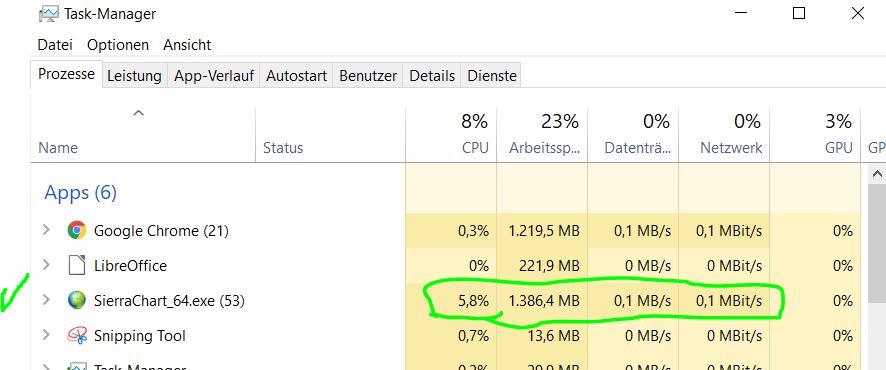
Task: Open the Datei menu
Action: tap(55, 45)
